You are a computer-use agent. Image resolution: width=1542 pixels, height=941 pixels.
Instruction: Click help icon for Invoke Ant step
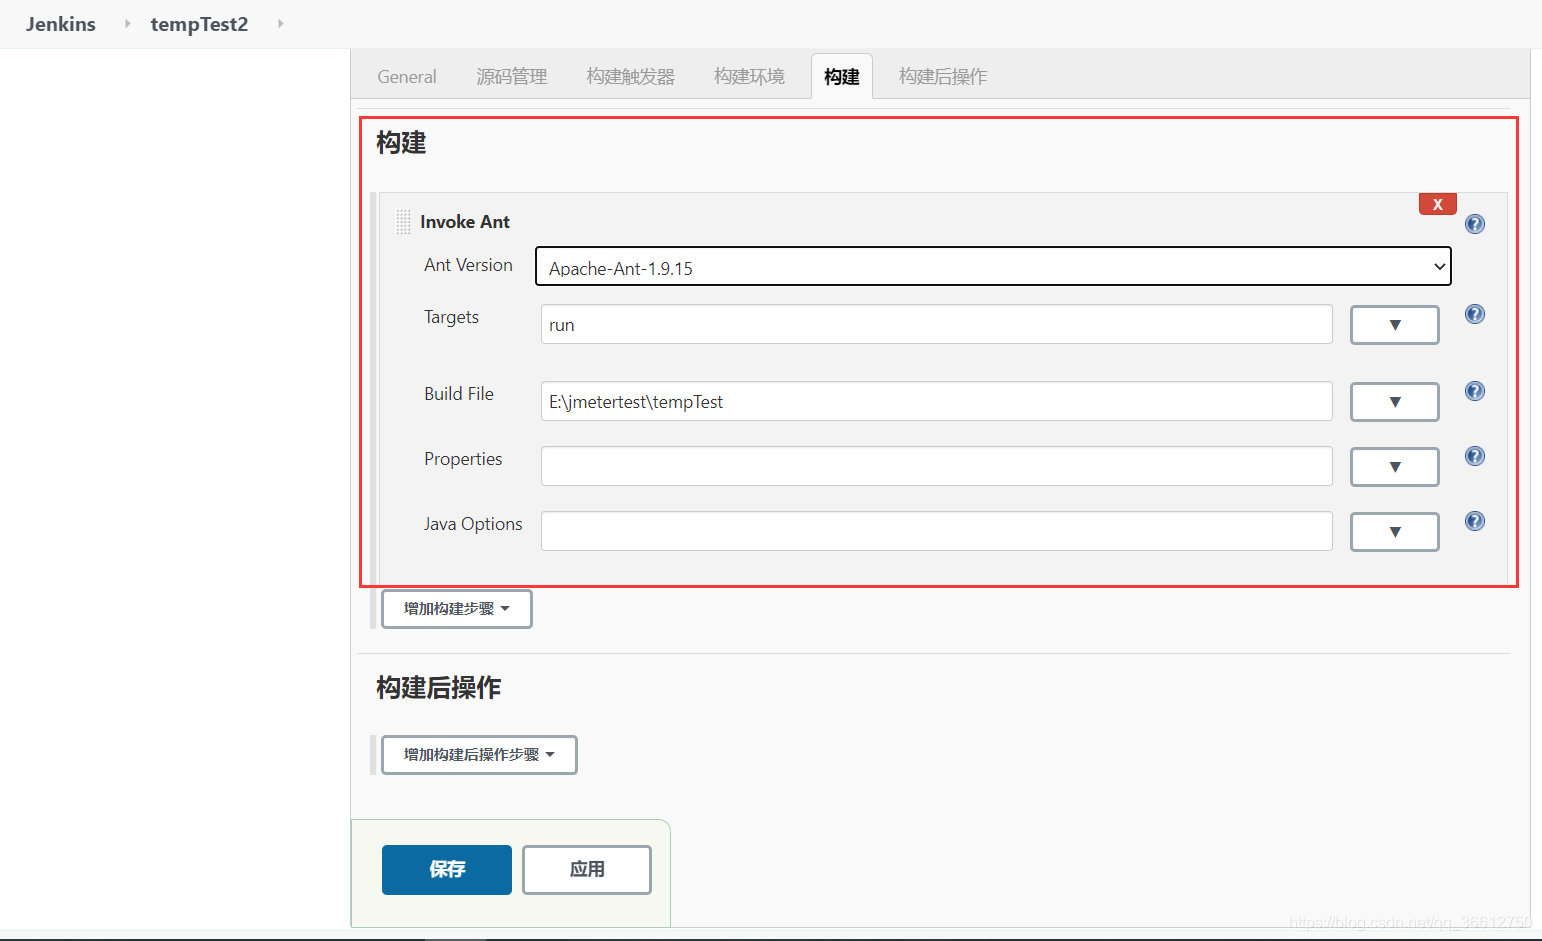[x=1475, y=224]
